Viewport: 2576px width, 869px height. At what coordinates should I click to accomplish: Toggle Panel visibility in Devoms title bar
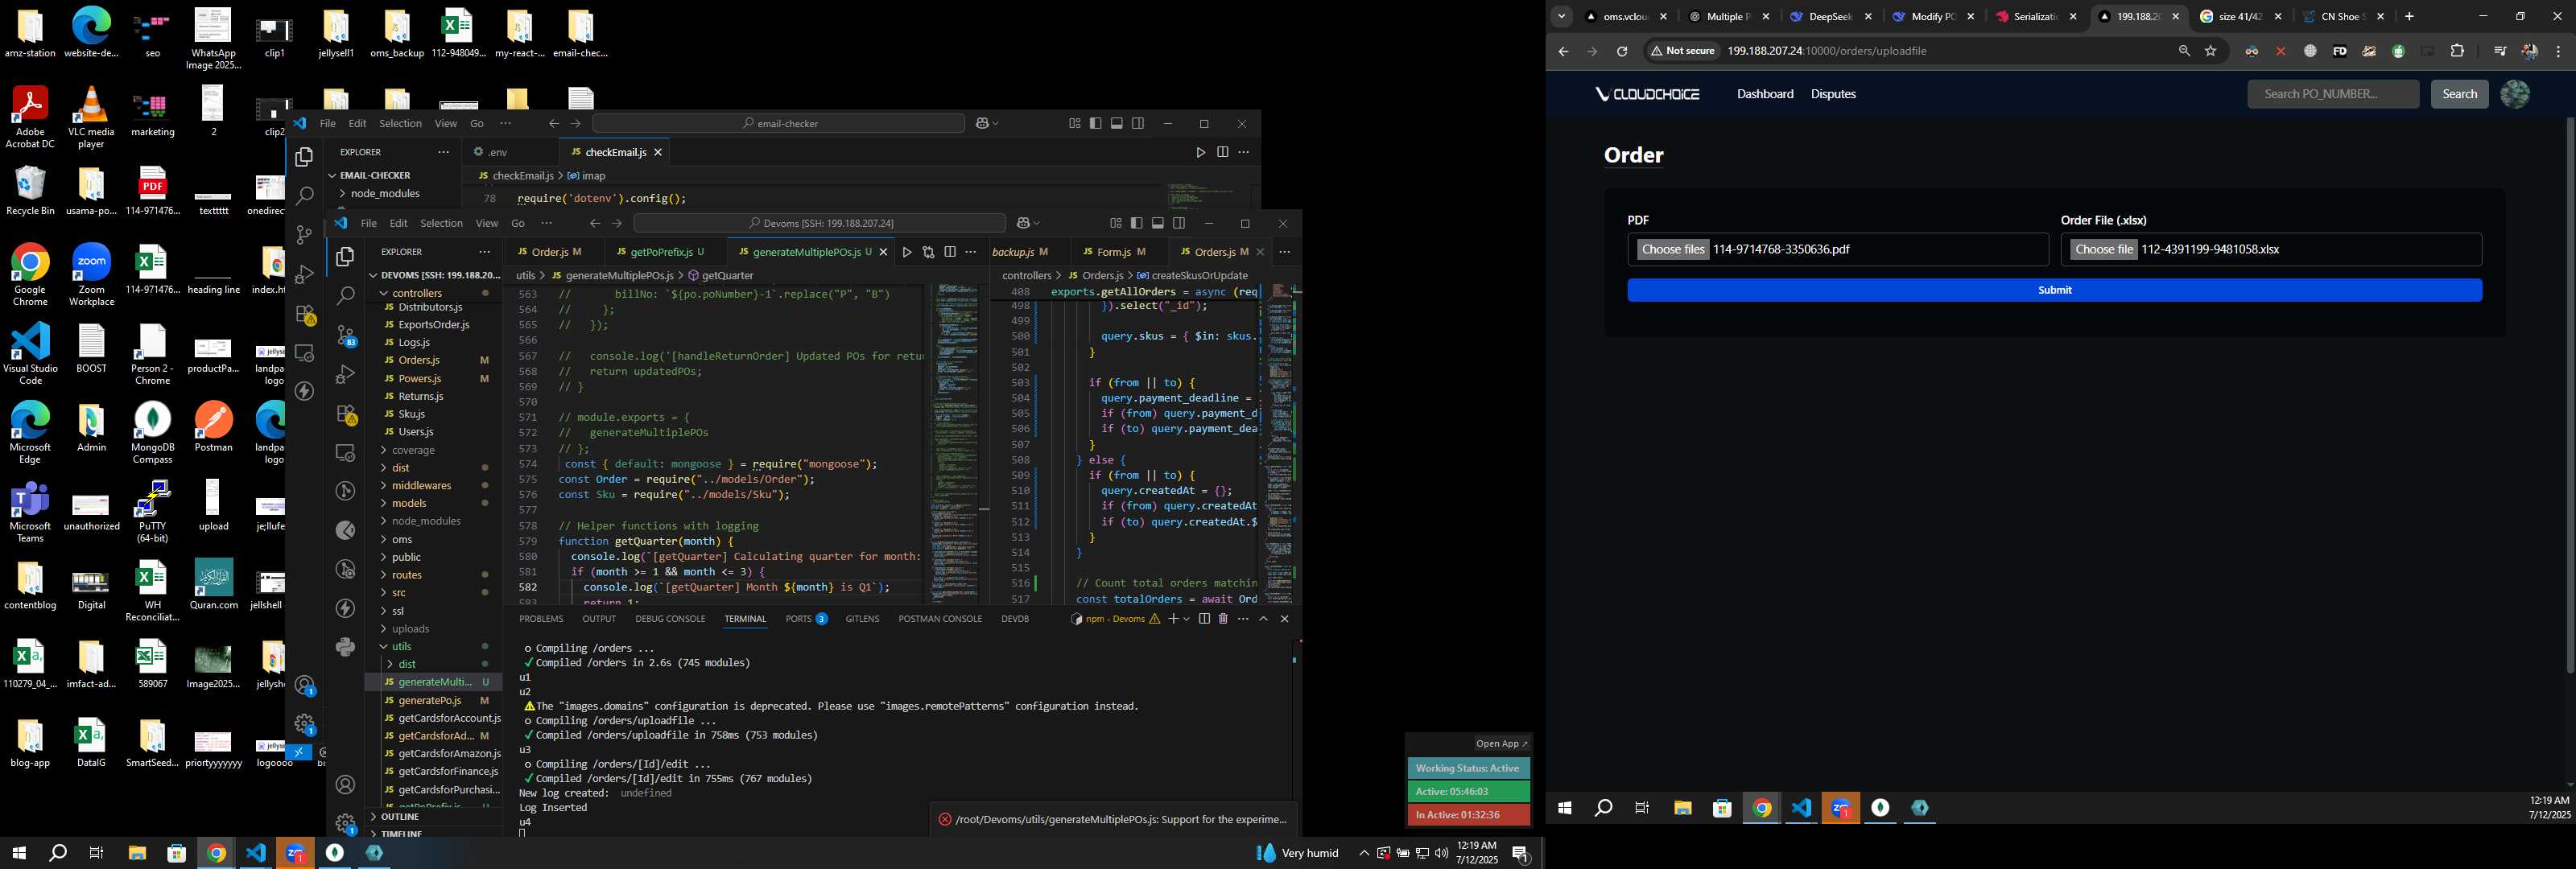[x=1158, y=223]
